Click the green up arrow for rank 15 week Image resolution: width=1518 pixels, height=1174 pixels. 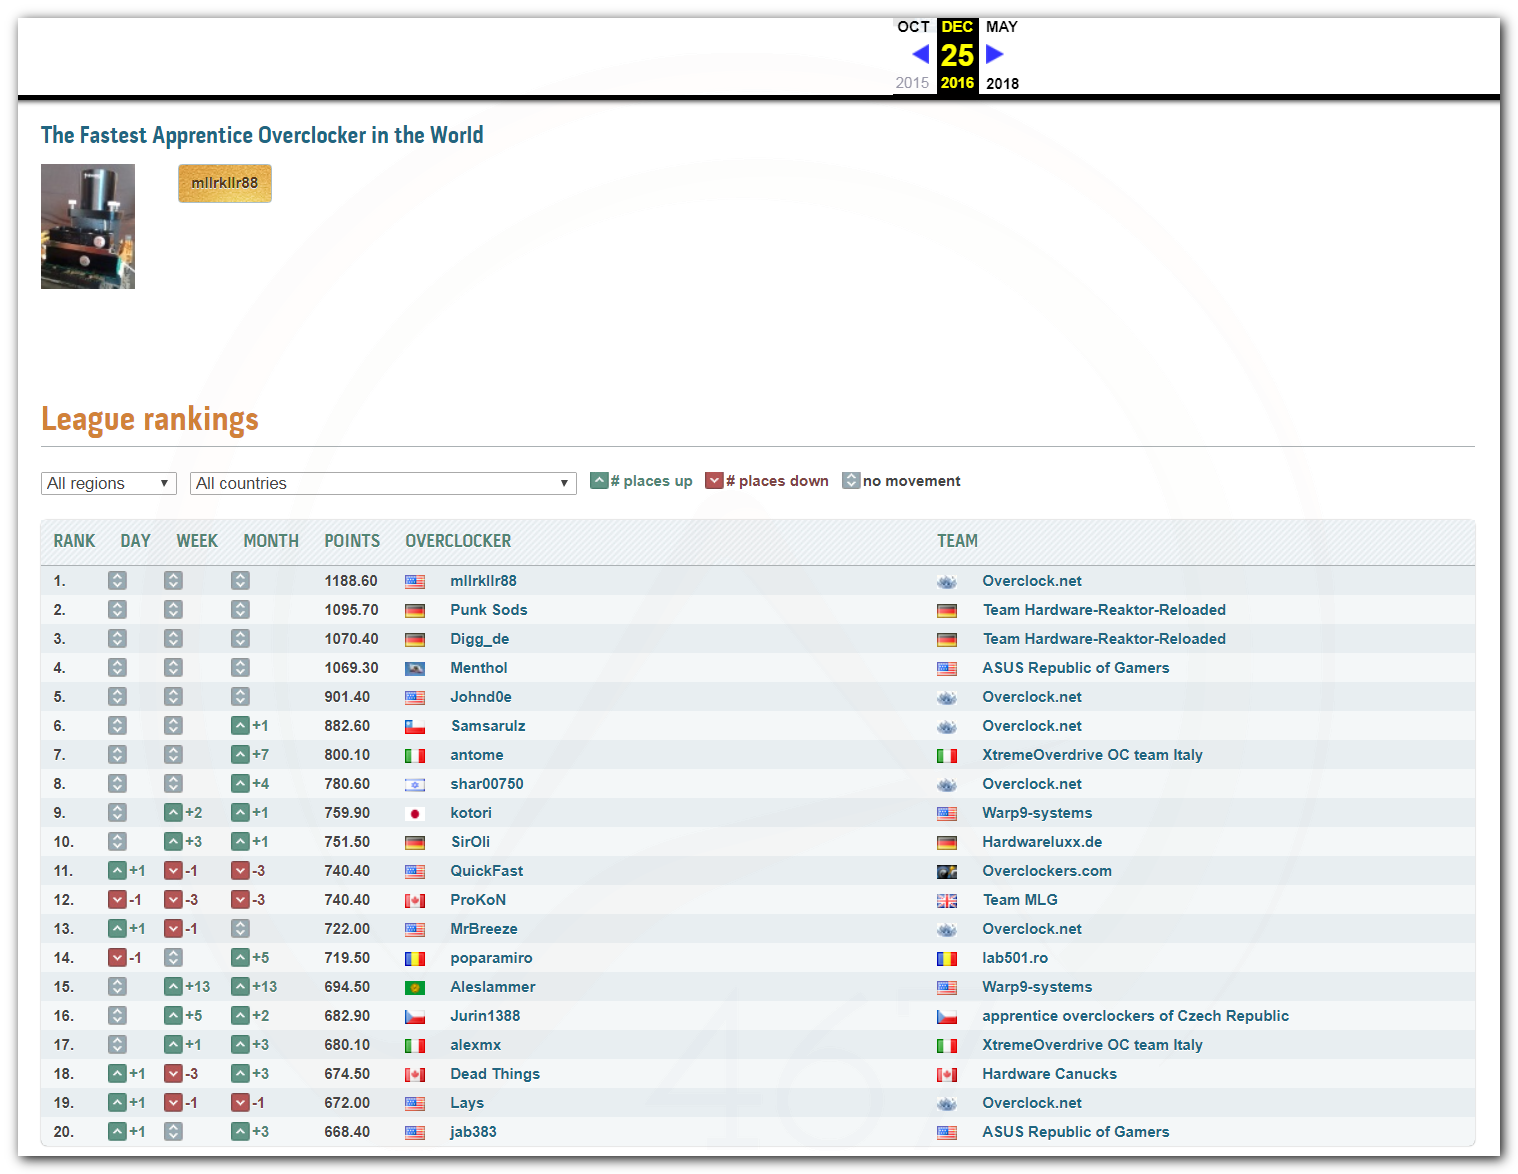coord(173,987)
